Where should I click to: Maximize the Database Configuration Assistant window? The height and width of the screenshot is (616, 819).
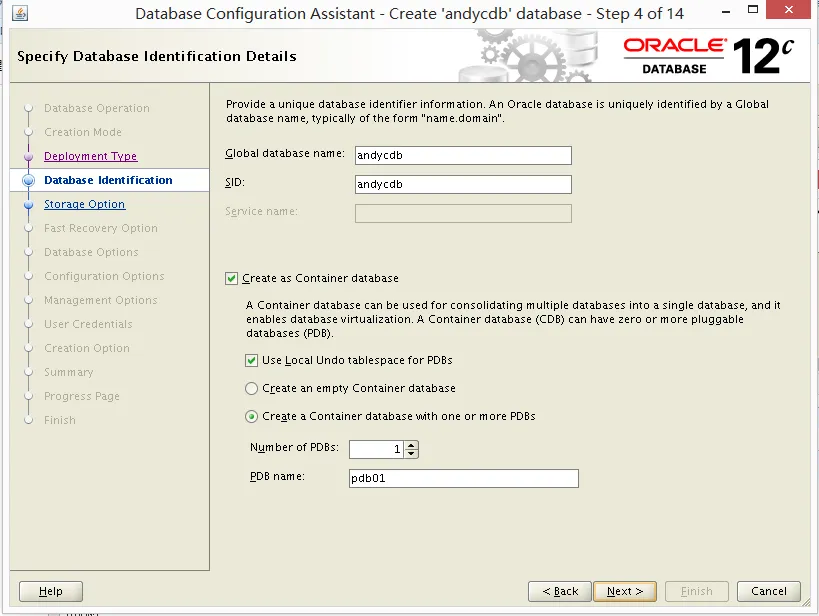point(753,9)
